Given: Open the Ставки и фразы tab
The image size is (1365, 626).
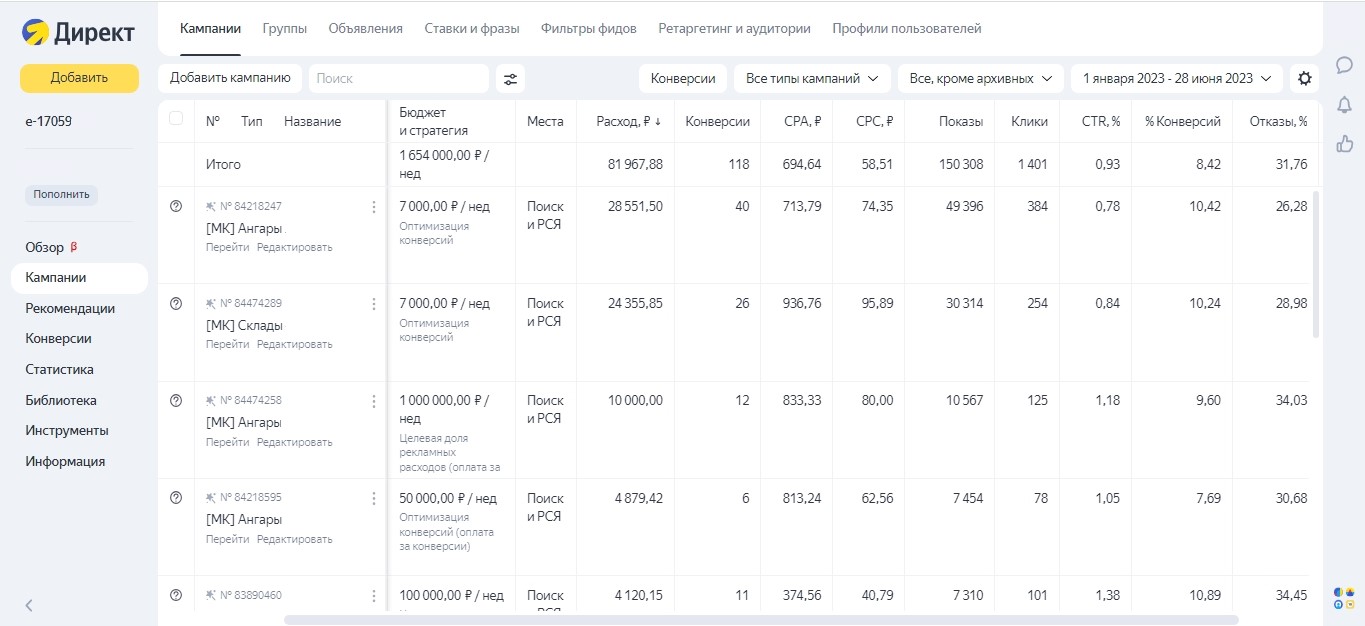Looking at the screenshot, I should (472, 29).
